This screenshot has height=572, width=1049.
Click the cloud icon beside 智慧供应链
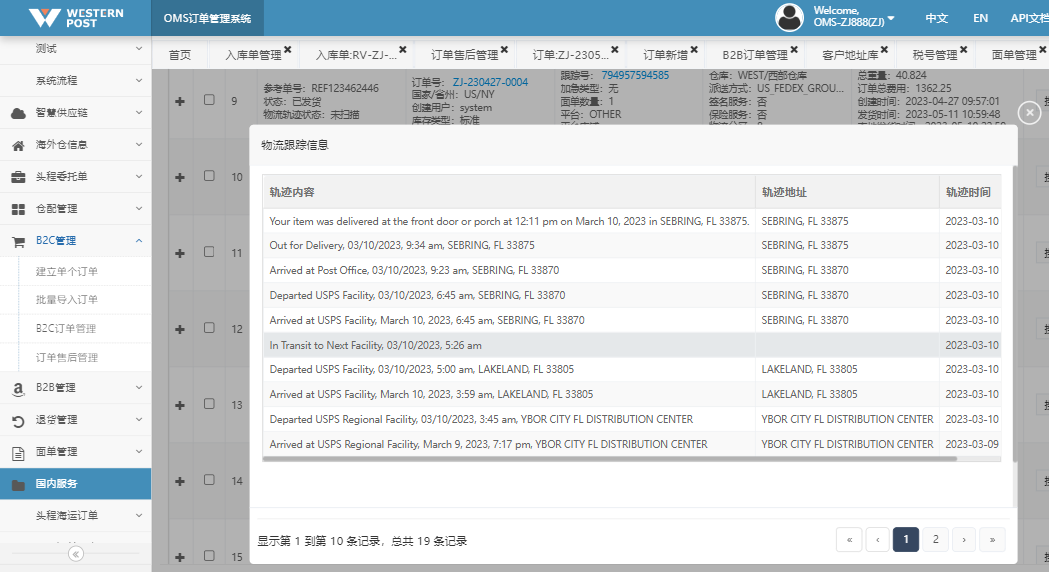(19, 113)
